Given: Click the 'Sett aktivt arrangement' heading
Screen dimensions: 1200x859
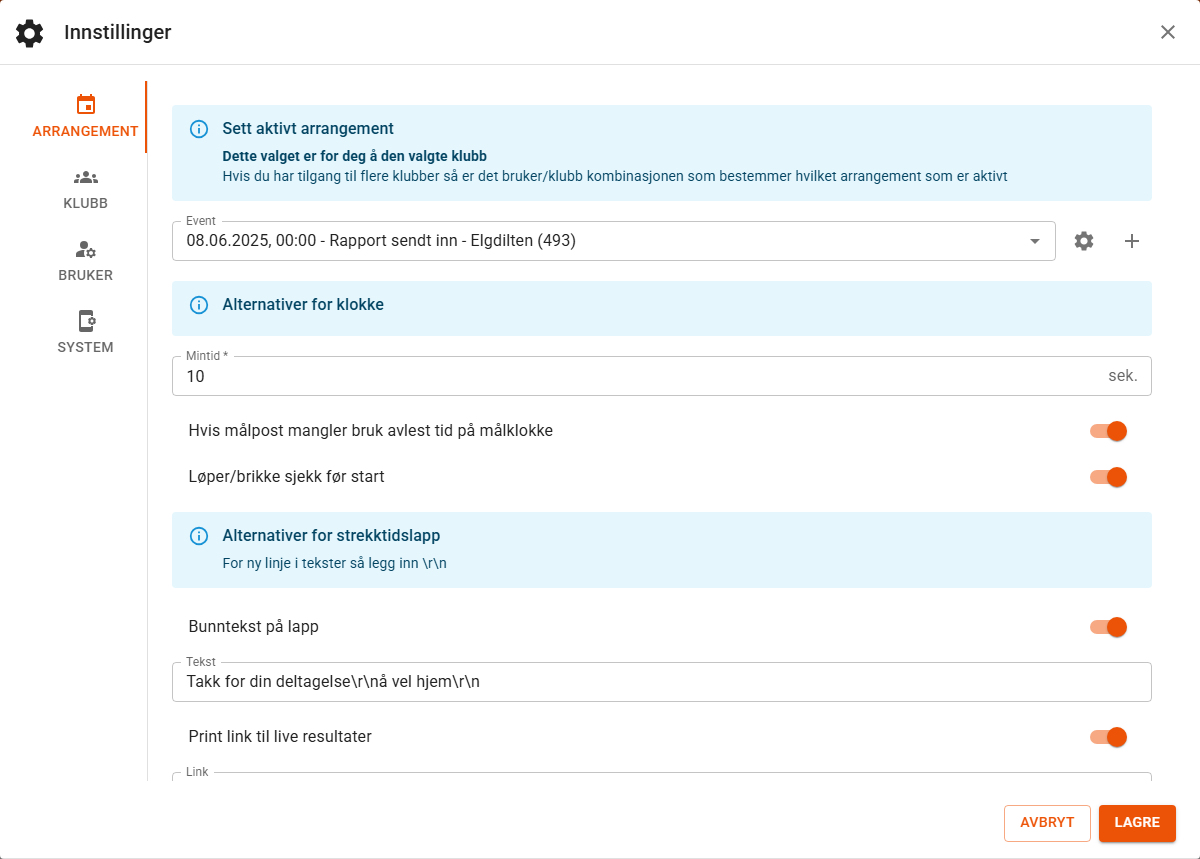Looking at the screenshot, I should click(x=308, y=129).
